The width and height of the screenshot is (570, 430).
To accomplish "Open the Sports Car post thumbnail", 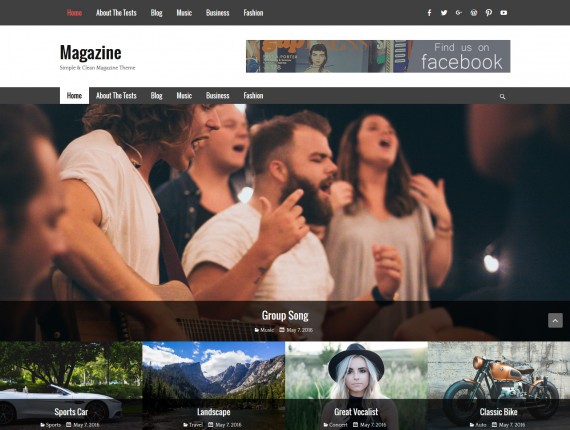I will tap(71, 385).
